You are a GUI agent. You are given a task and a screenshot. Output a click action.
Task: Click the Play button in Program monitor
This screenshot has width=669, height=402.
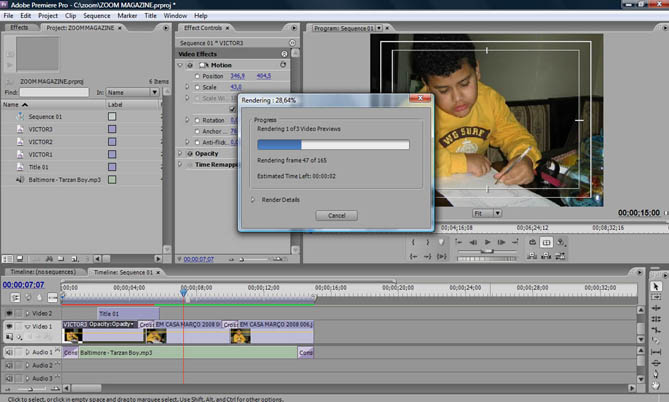tap(488, 243)
